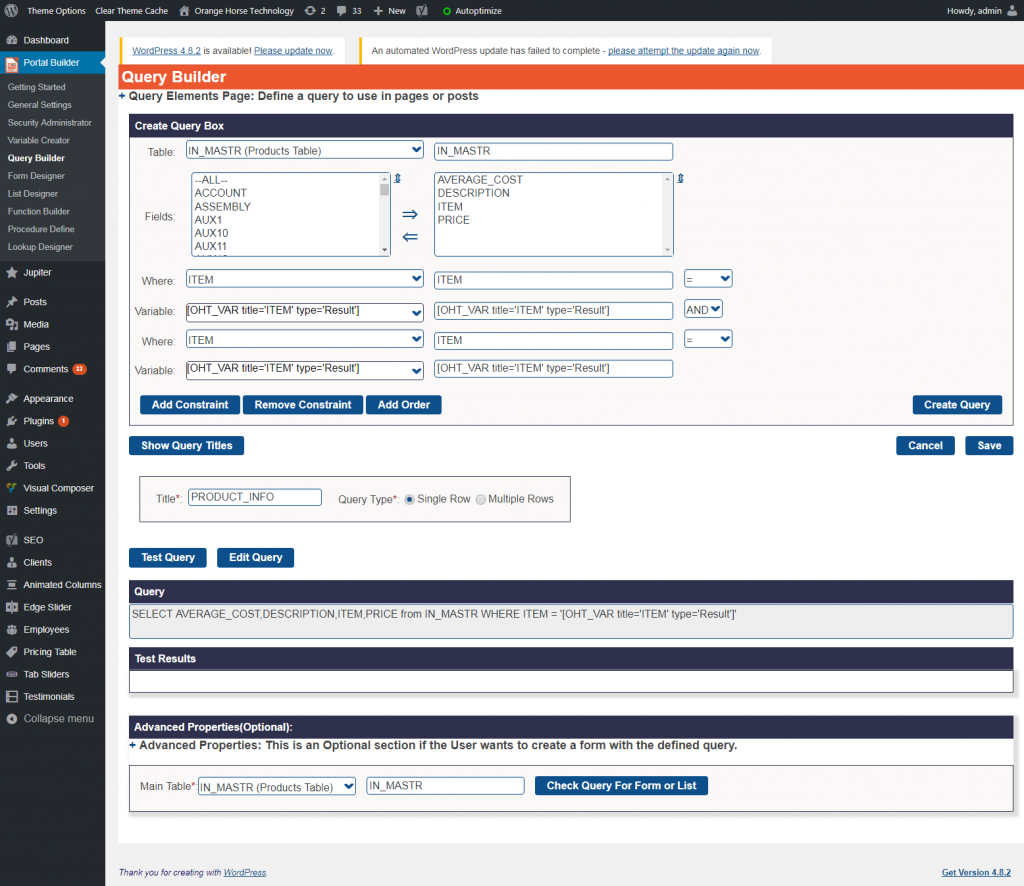Screen dimensions: 1024x886
Task: Click the Show Query Titles button
Action: 187,445
